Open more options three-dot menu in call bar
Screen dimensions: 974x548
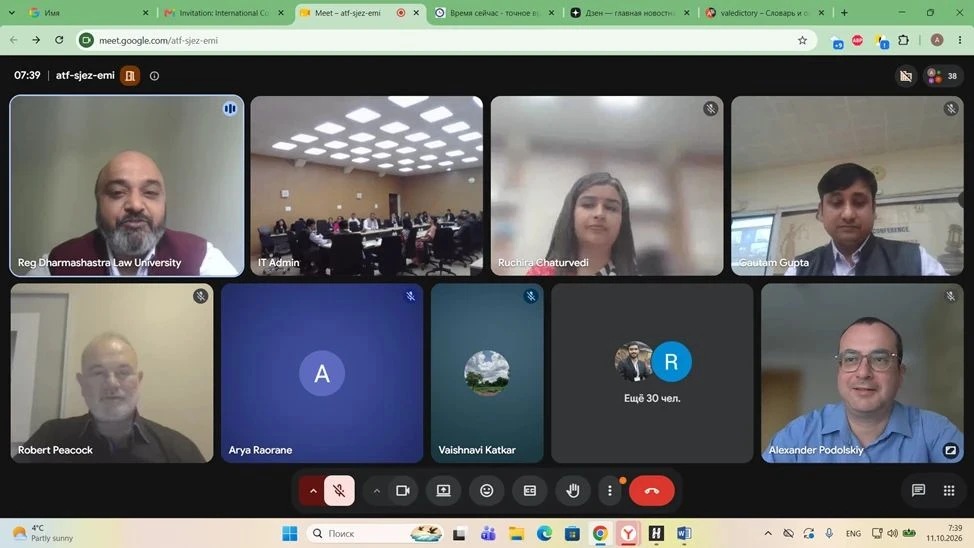(610, 490)
